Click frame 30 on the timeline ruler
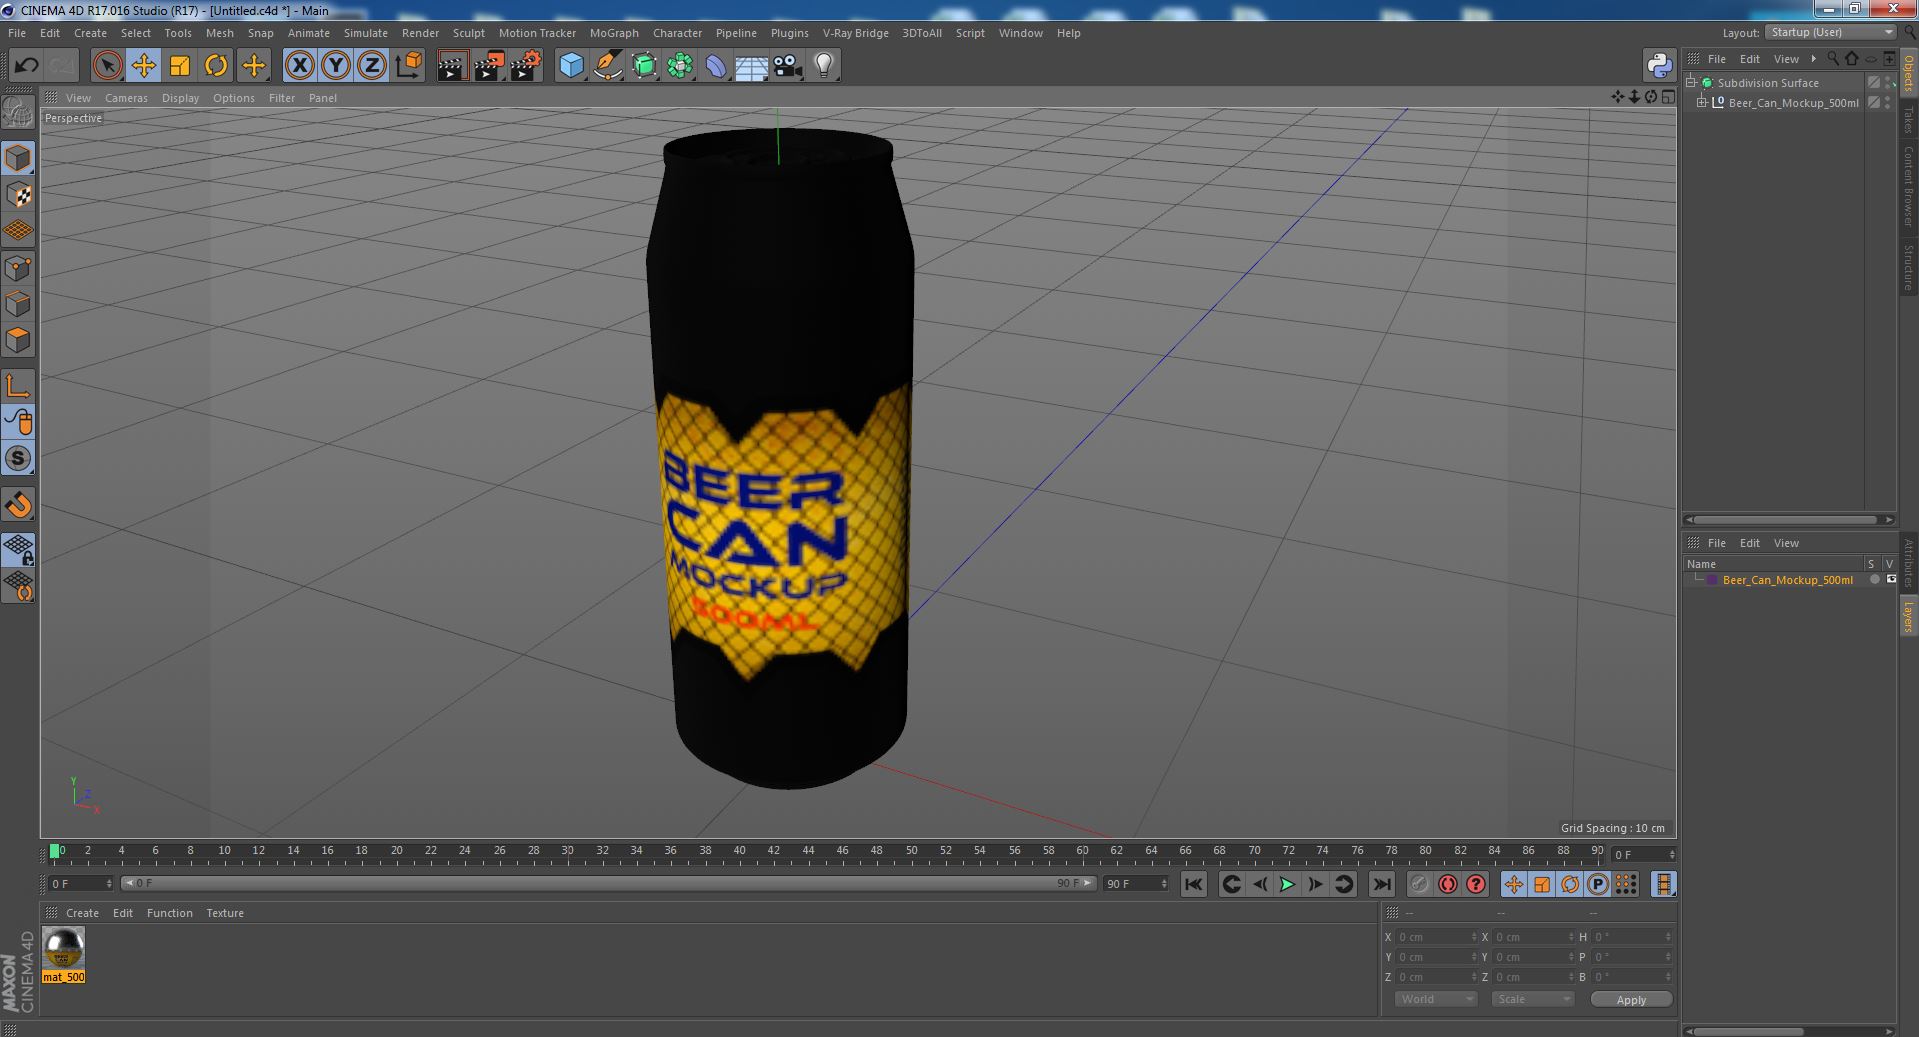1919x1037 pixels. pos(567,852)
